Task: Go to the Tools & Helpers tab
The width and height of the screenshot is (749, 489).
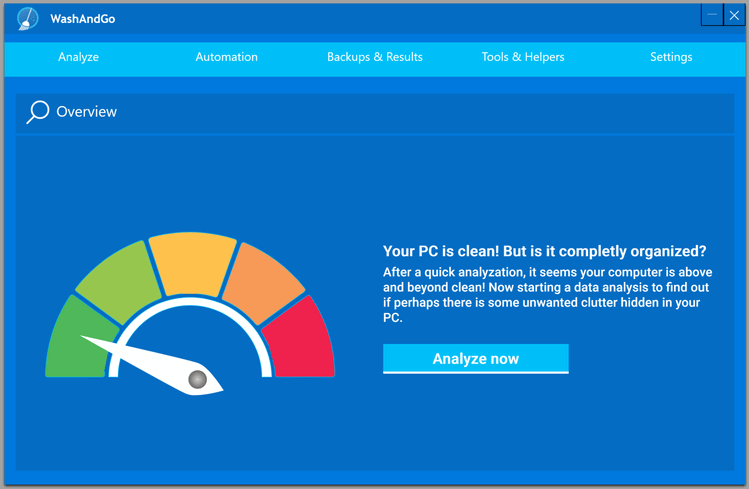Action: click(x=523, y=57)
